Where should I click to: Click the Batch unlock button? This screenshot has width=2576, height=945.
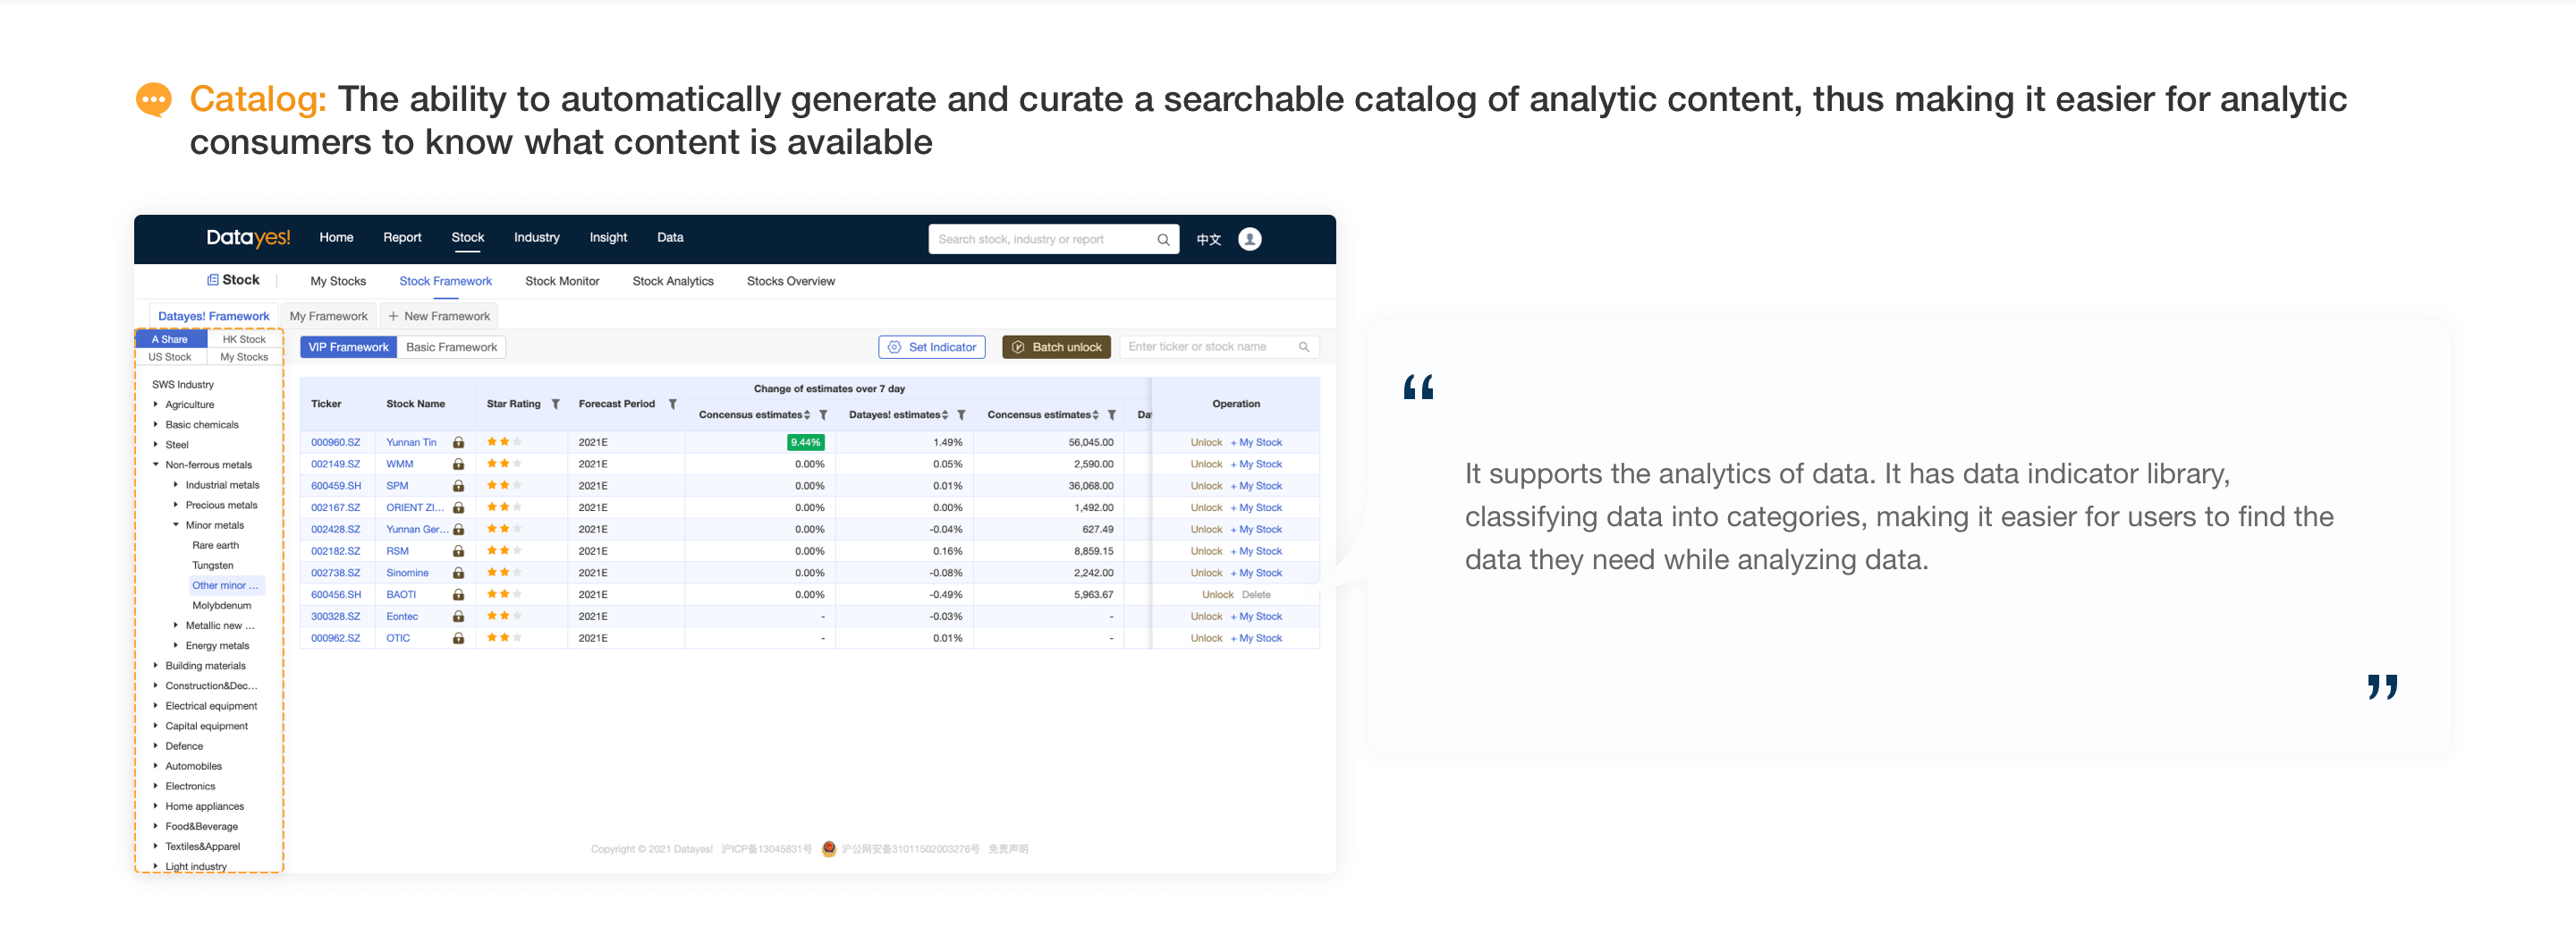coord(1056,347)
